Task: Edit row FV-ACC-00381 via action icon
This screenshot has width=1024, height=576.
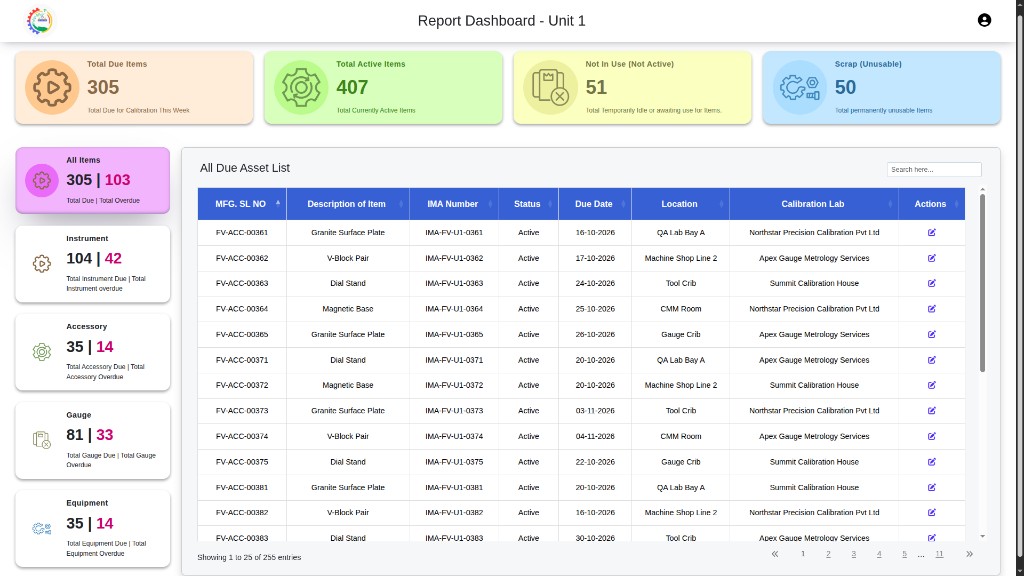Action: [x=932, y=487]
